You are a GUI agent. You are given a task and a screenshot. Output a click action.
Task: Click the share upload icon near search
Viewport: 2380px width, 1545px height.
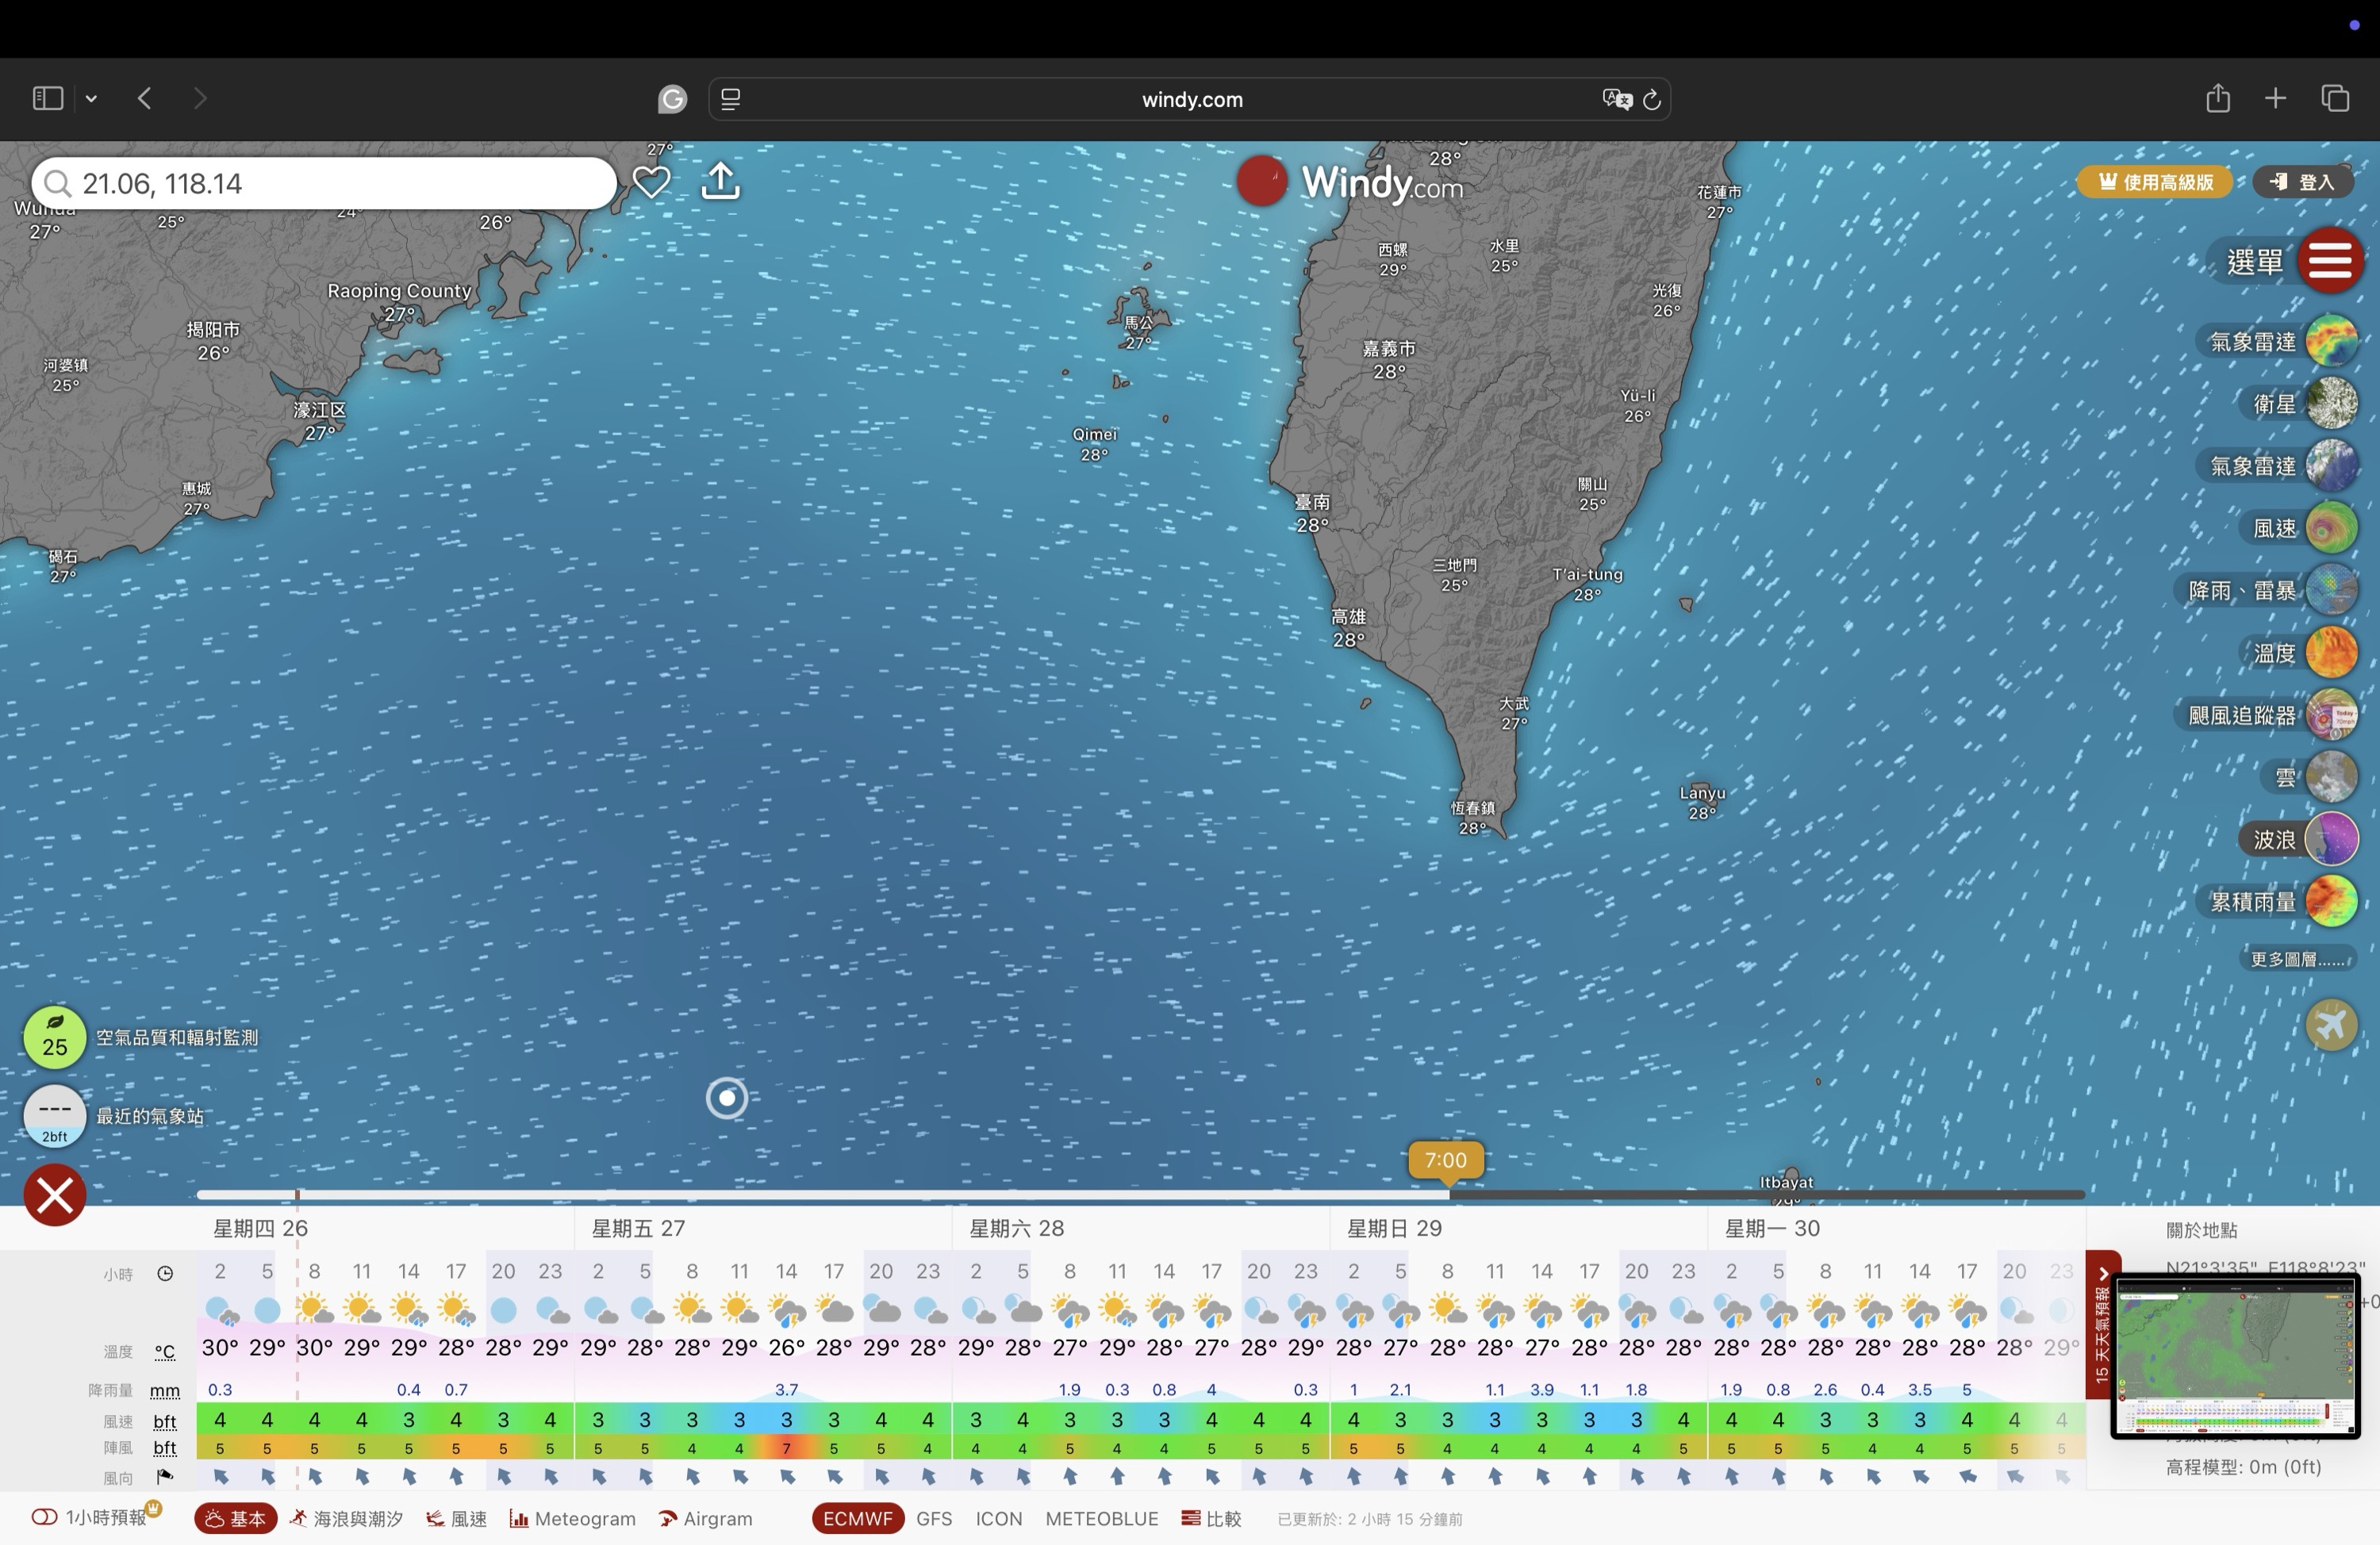720,182
